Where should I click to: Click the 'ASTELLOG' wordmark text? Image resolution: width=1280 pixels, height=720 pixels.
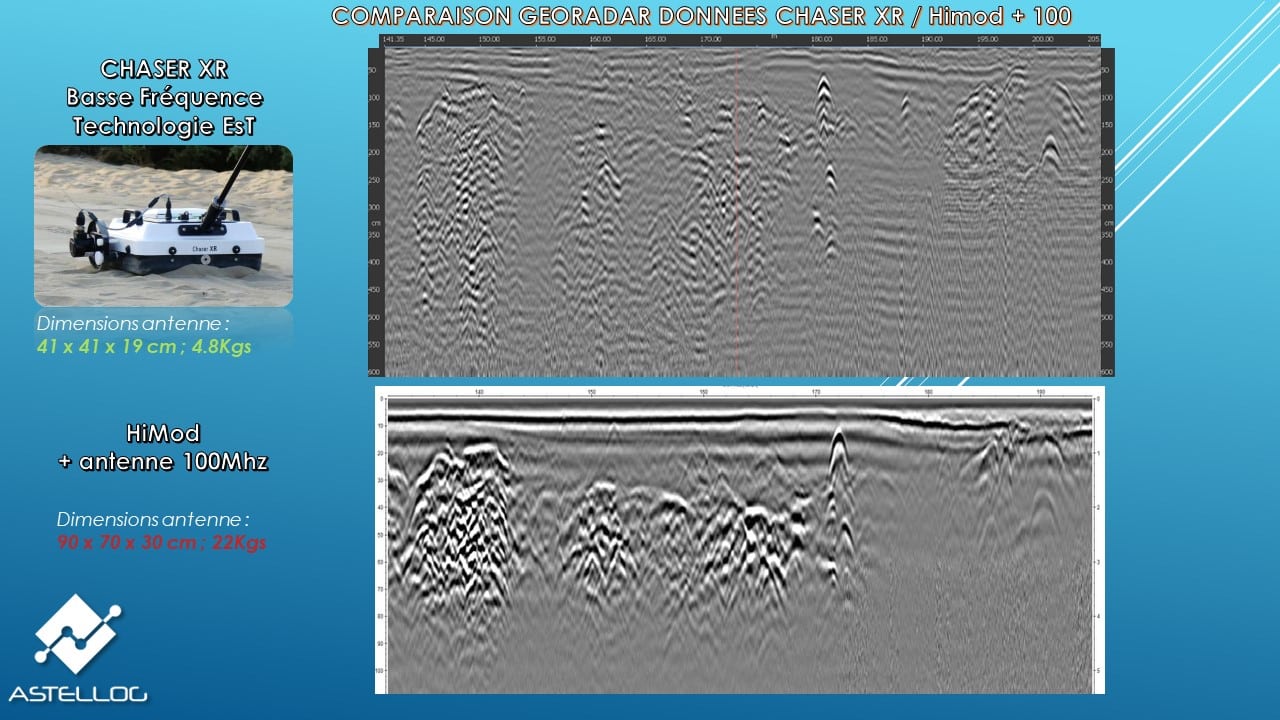tap(78, 693)
